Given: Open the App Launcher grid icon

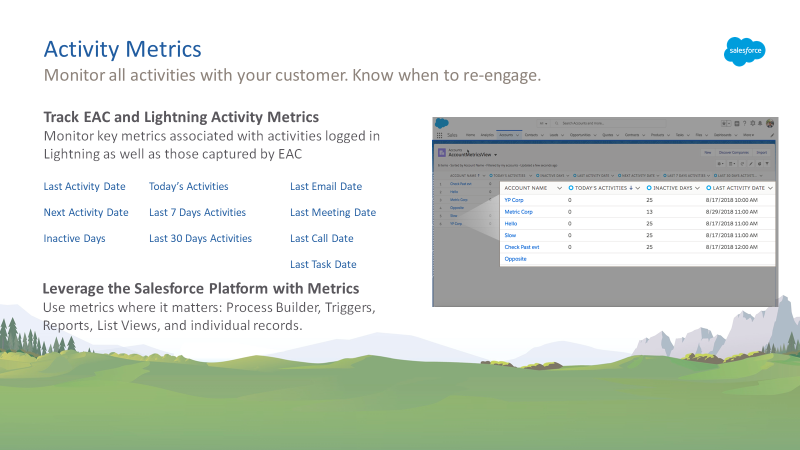Looking at the screenshot, I should 439,135.
